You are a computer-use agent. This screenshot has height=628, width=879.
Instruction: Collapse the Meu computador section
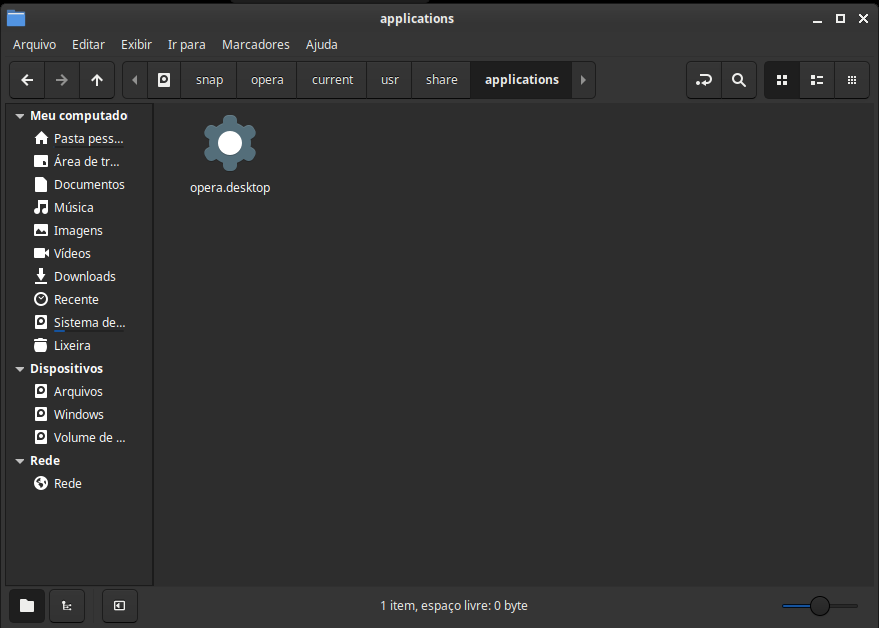tap(20, 116)
